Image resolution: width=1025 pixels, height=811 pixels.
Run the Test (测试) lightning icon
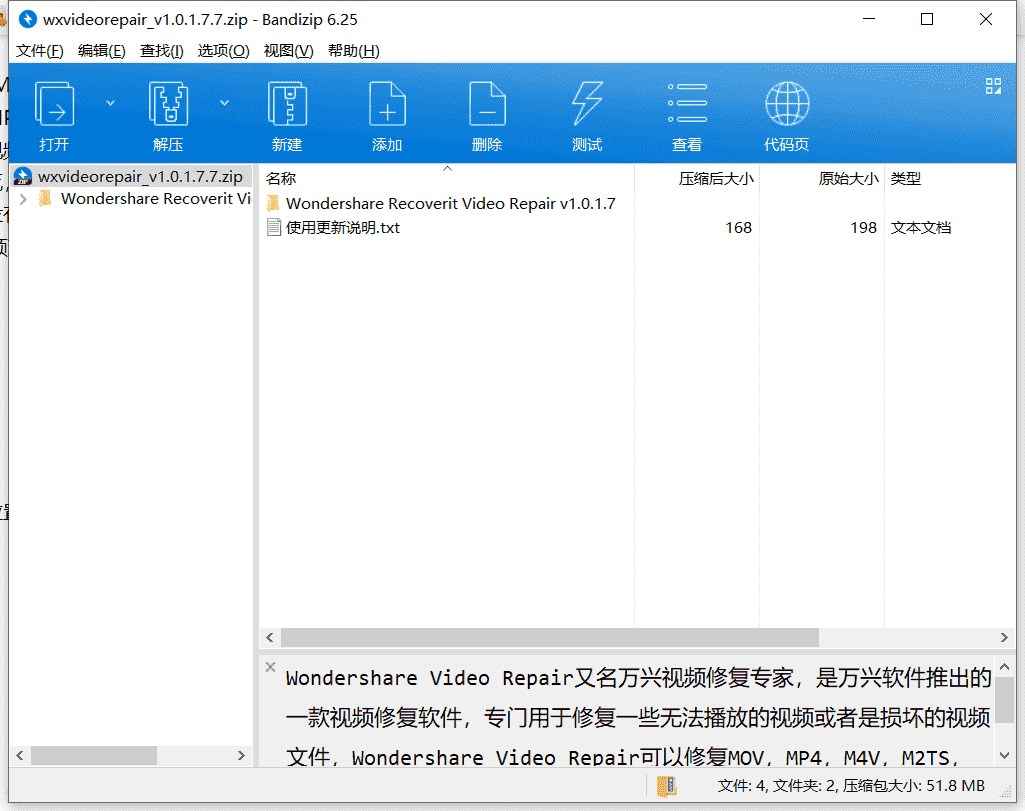[587, 103]
